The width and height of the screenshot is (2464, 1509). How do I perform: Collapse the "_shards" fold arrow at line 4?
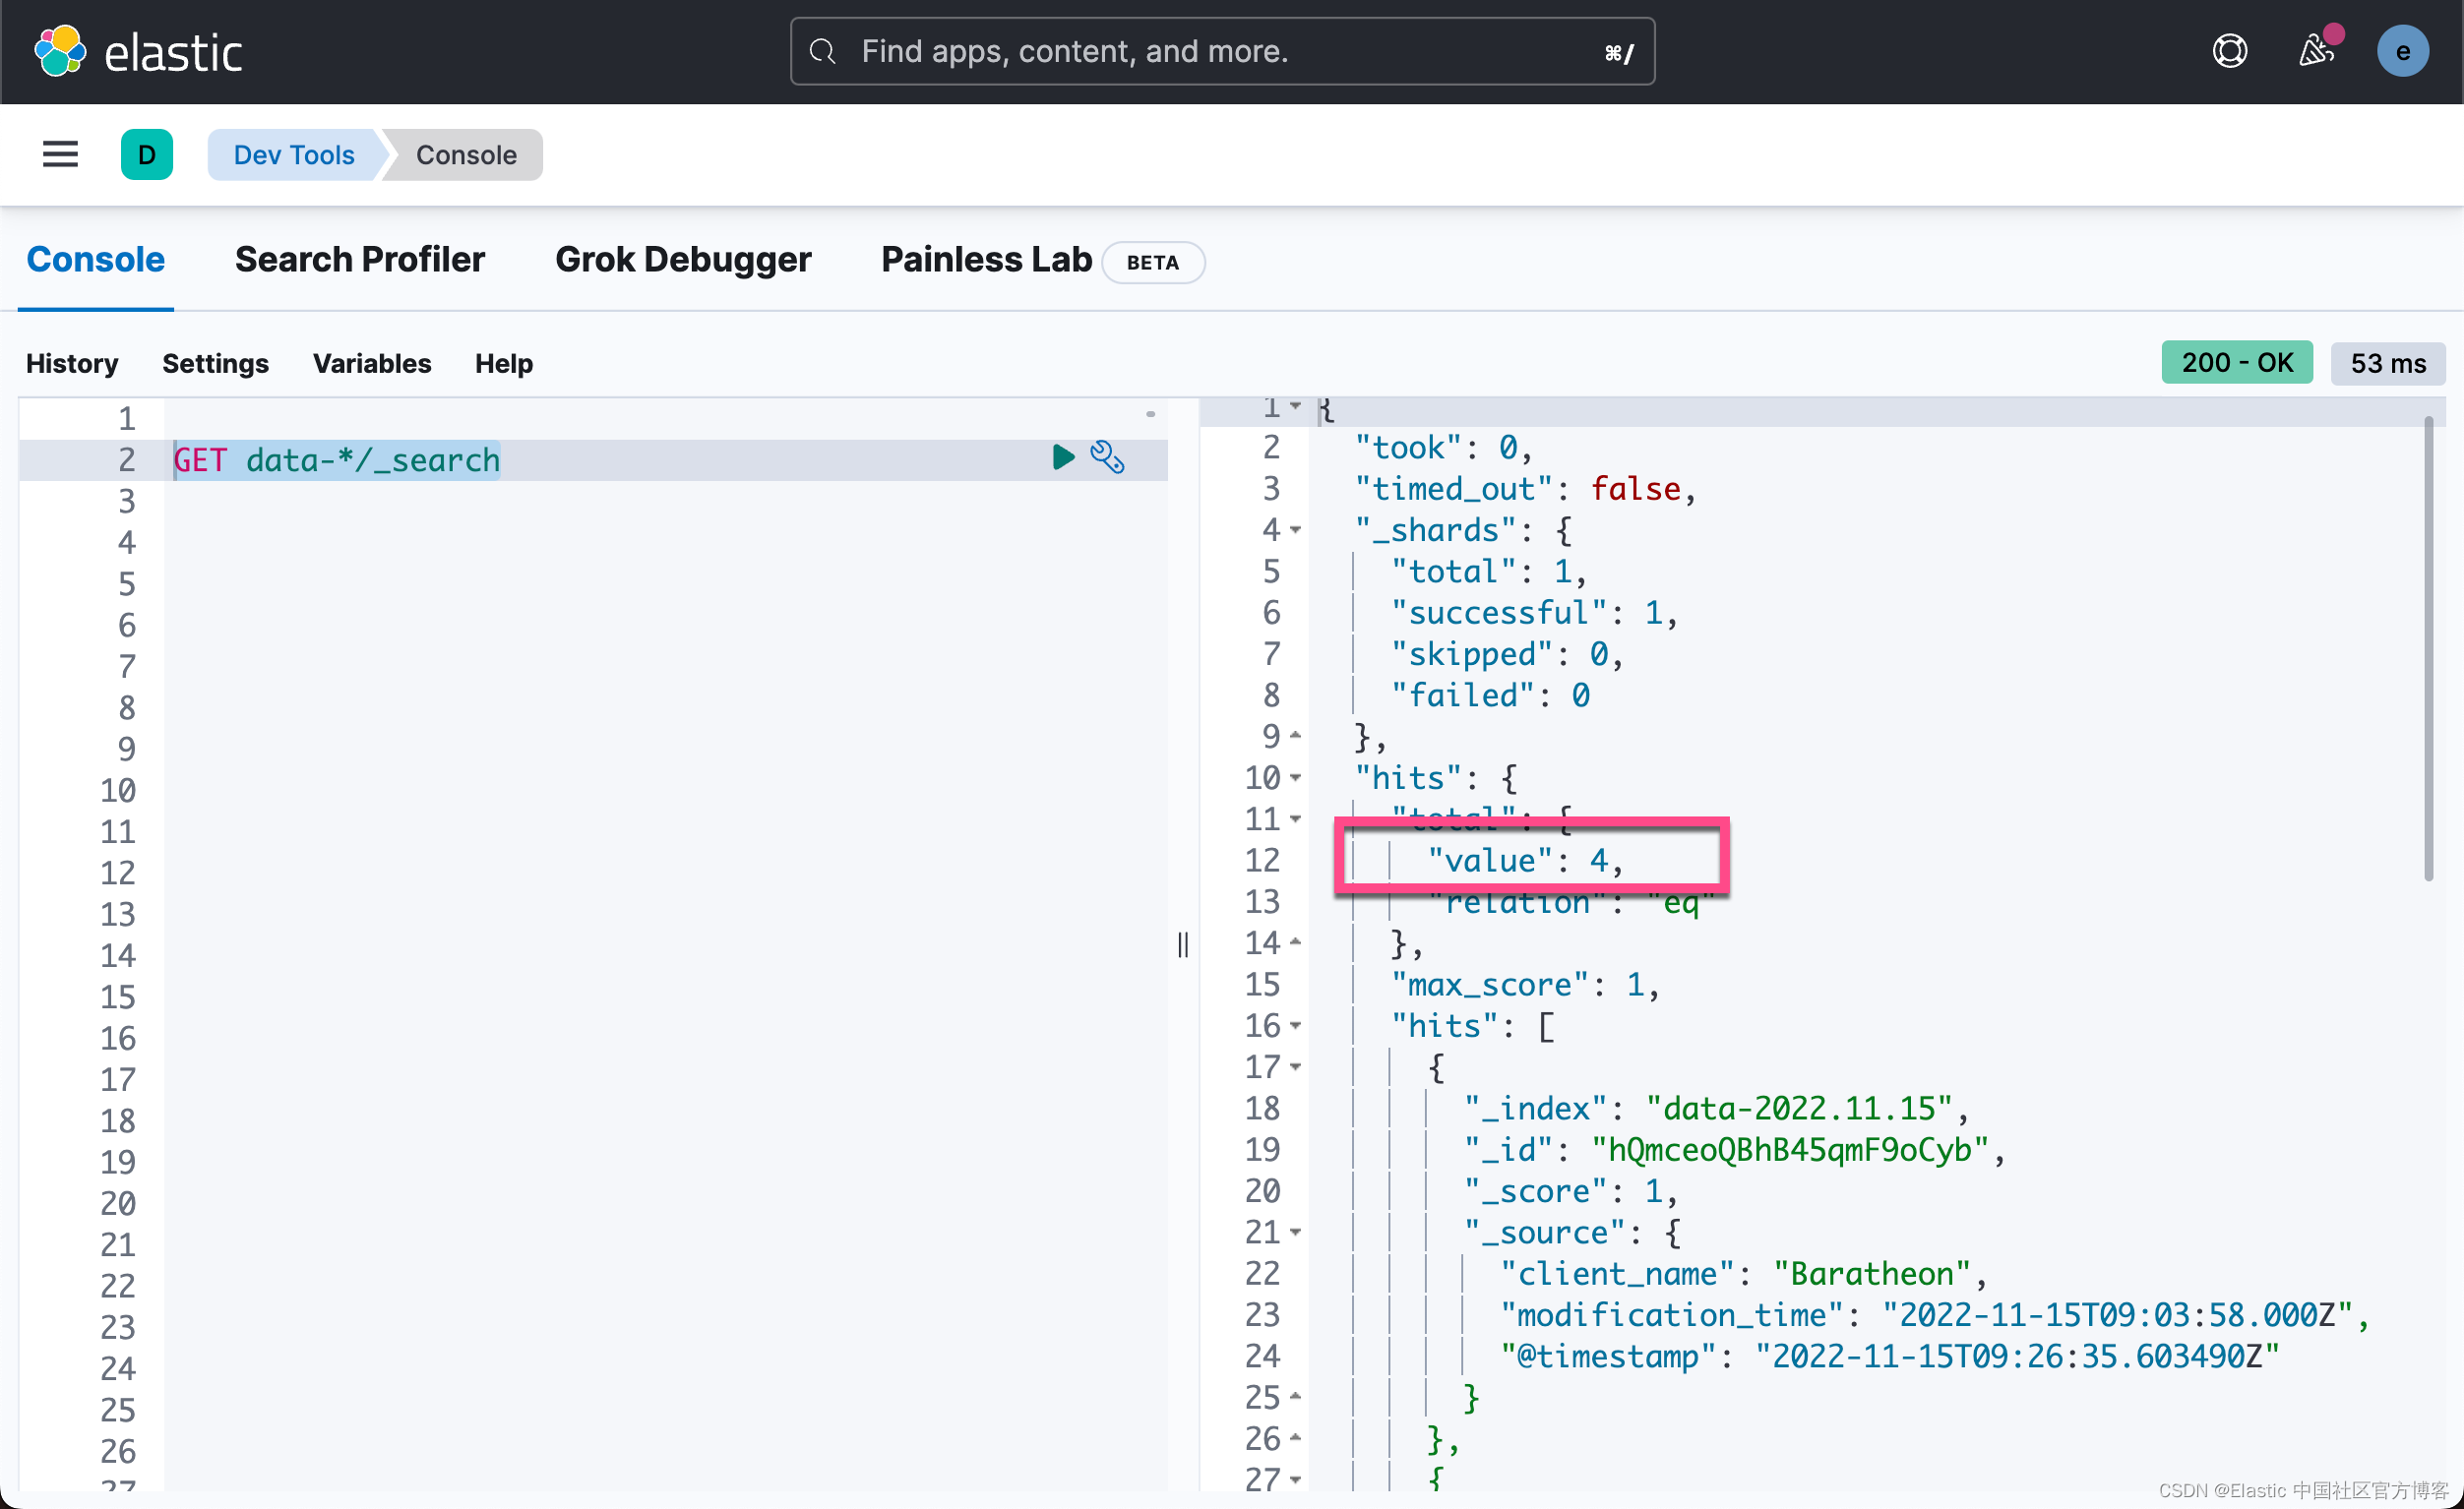pos(1296,530)
